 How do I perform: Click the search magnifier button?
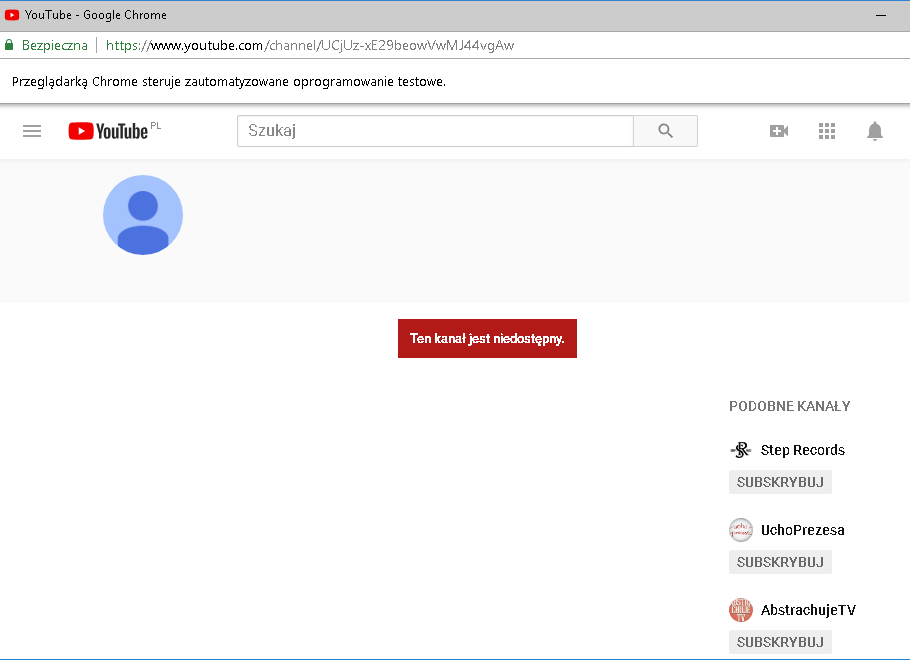[x=666, y=131]
